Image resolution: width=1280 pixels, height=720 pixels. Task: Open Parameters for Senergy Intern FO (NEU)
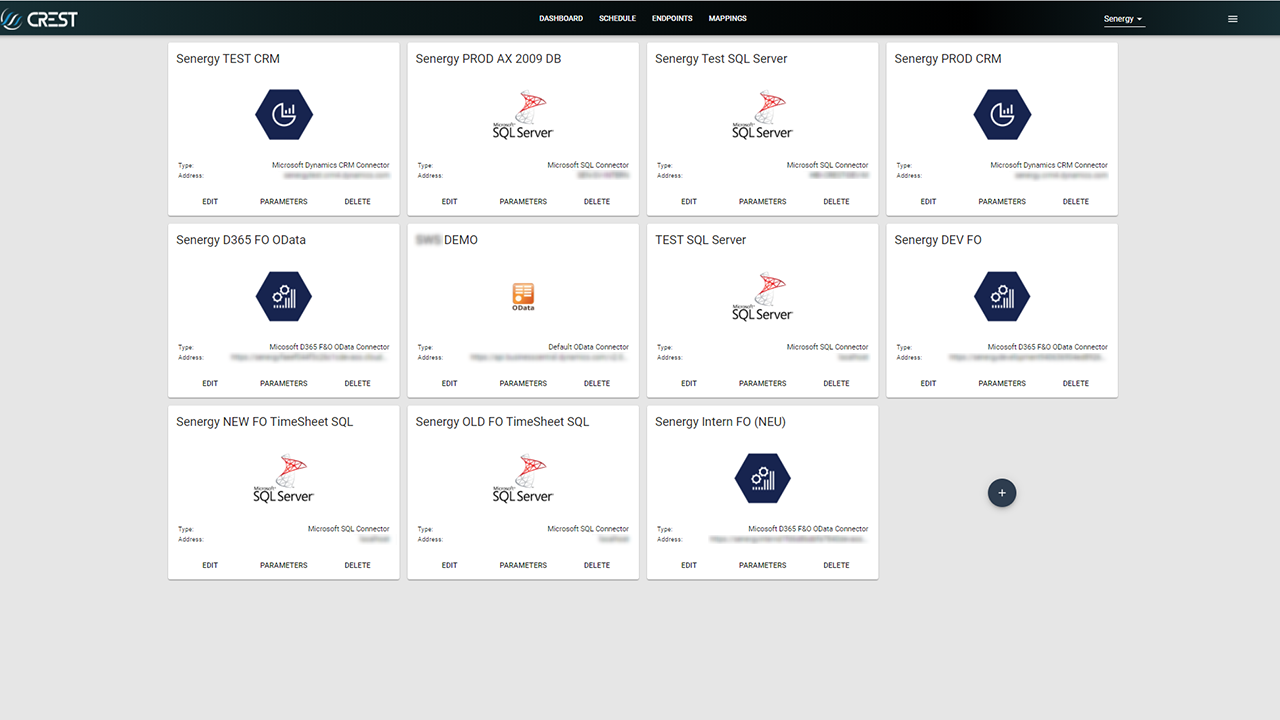click(763, 565)
